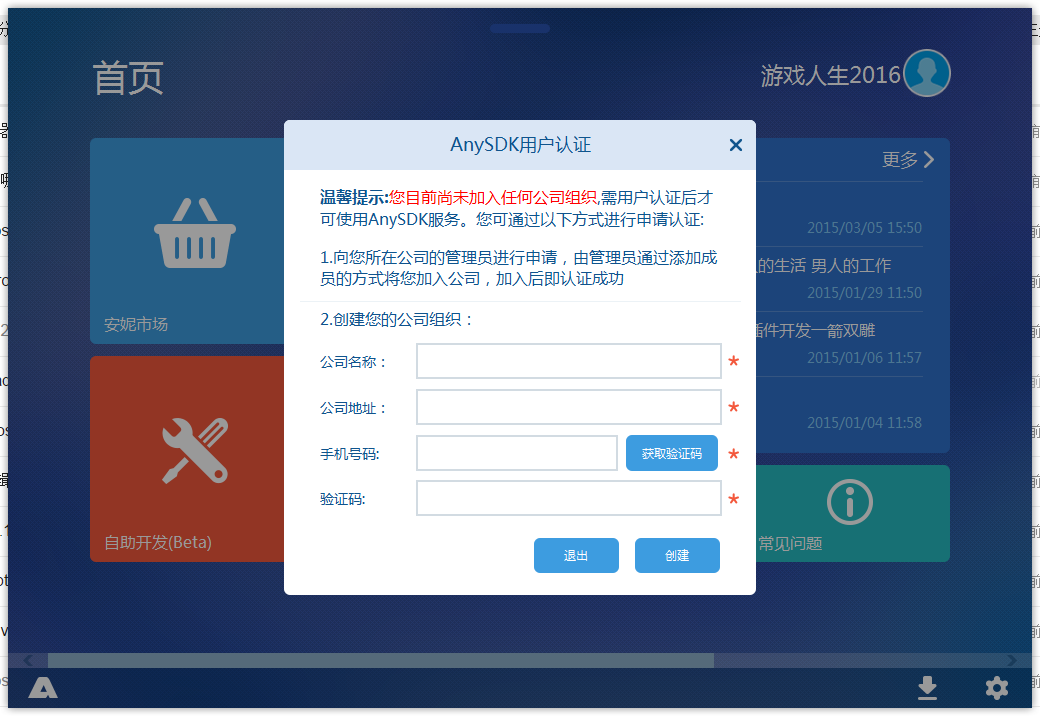The width and height of the screenshot is (1040, 716).
Task: Click the download icon in the bottom bar
Action: [927, 688]
